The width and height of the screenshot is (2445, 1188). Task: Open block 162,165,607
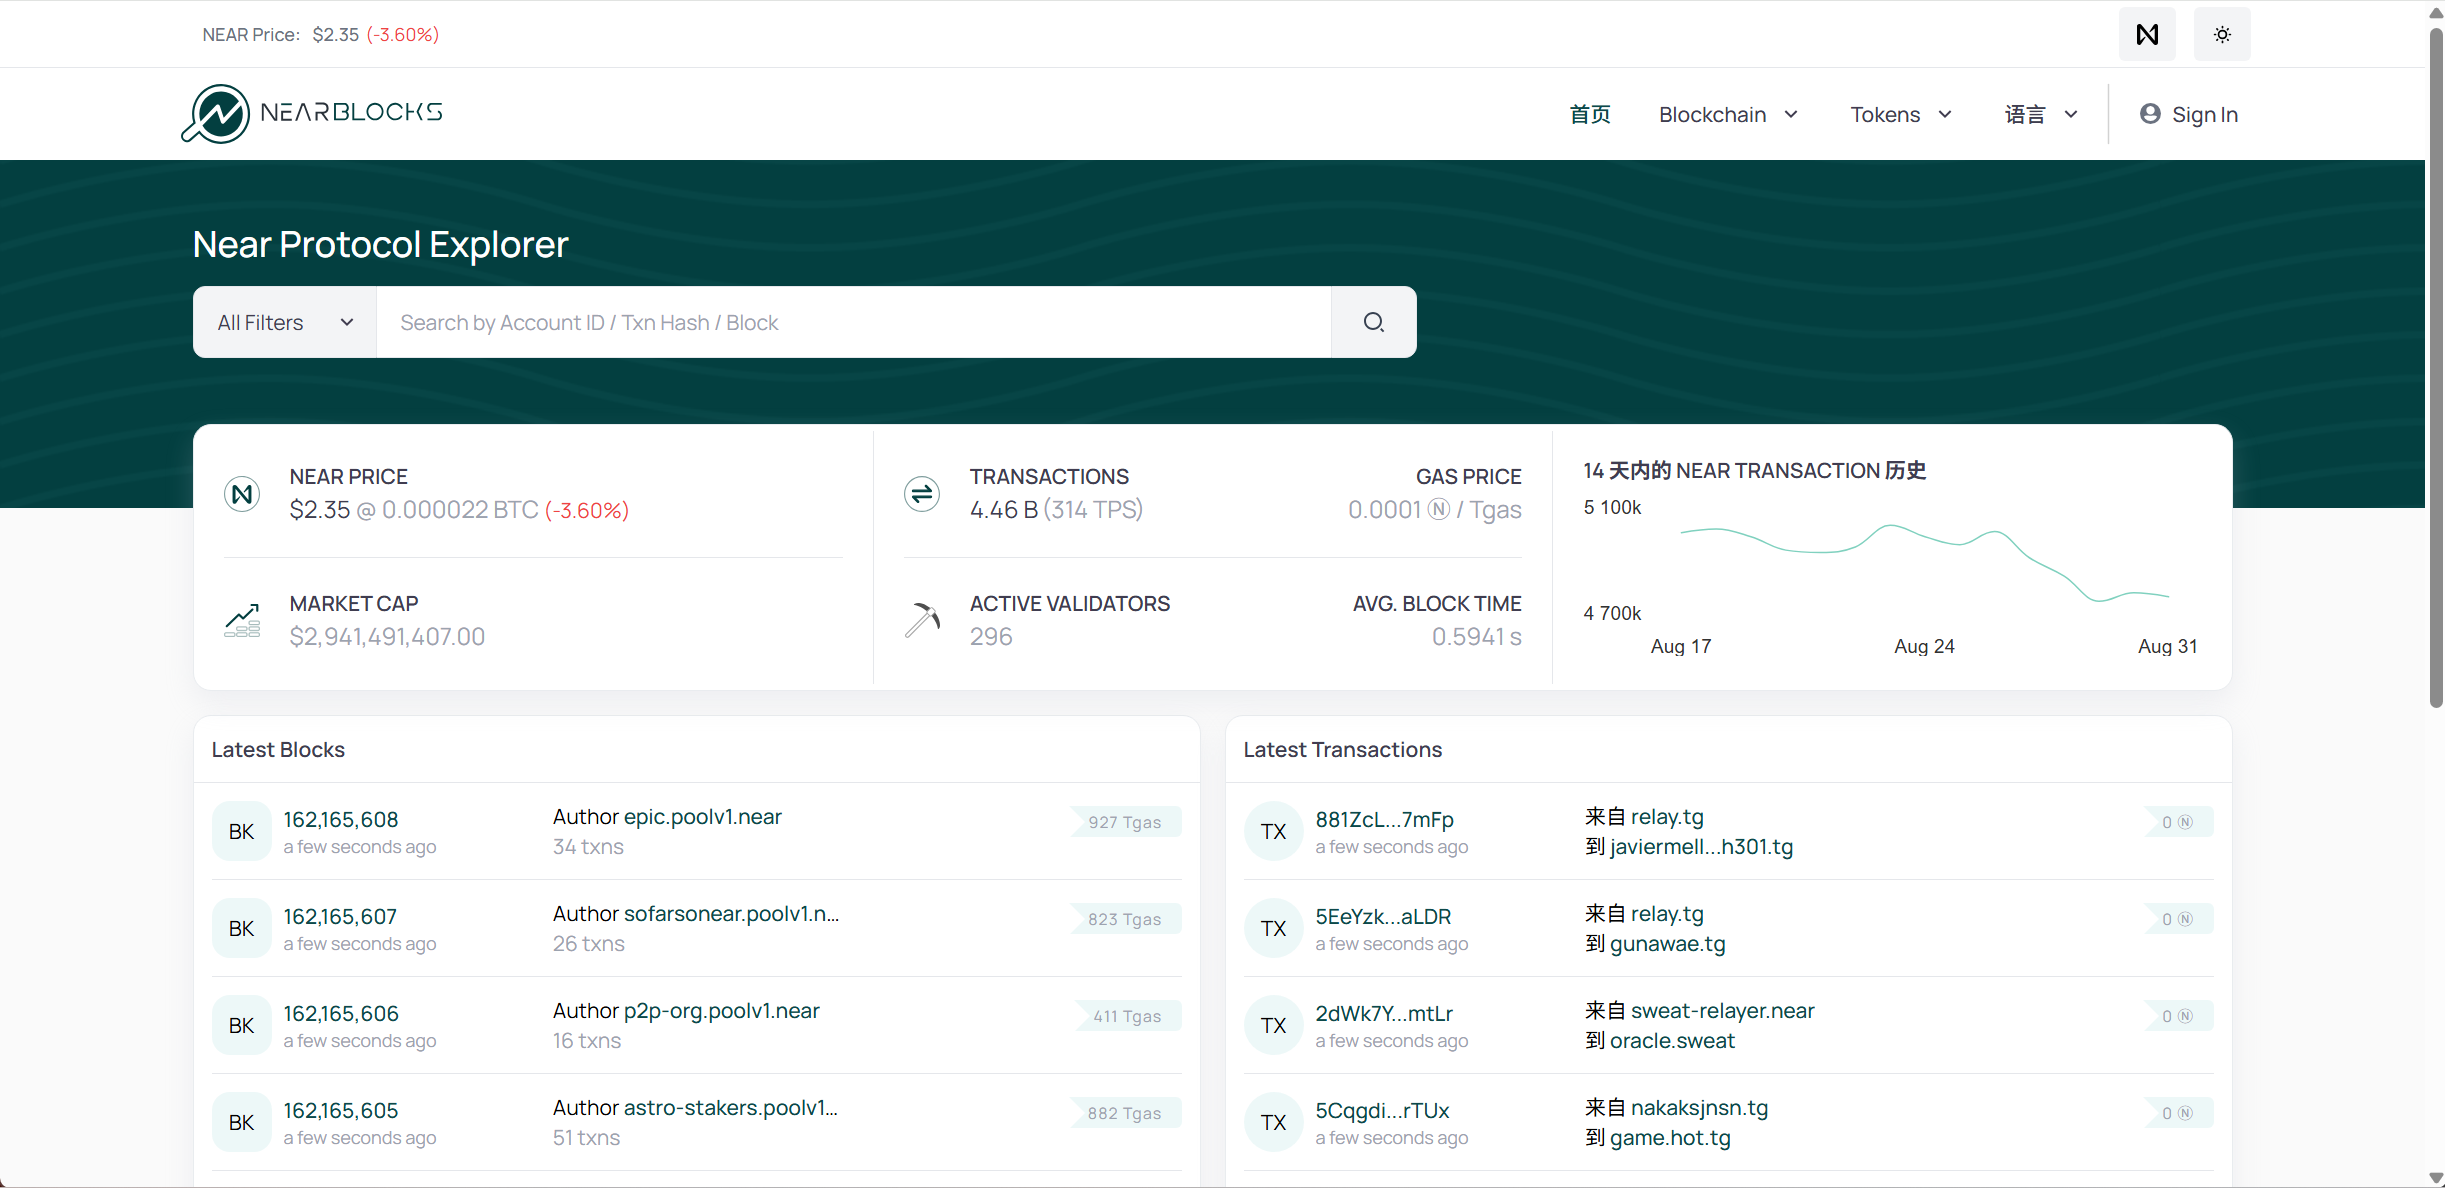tap(340, 916)
